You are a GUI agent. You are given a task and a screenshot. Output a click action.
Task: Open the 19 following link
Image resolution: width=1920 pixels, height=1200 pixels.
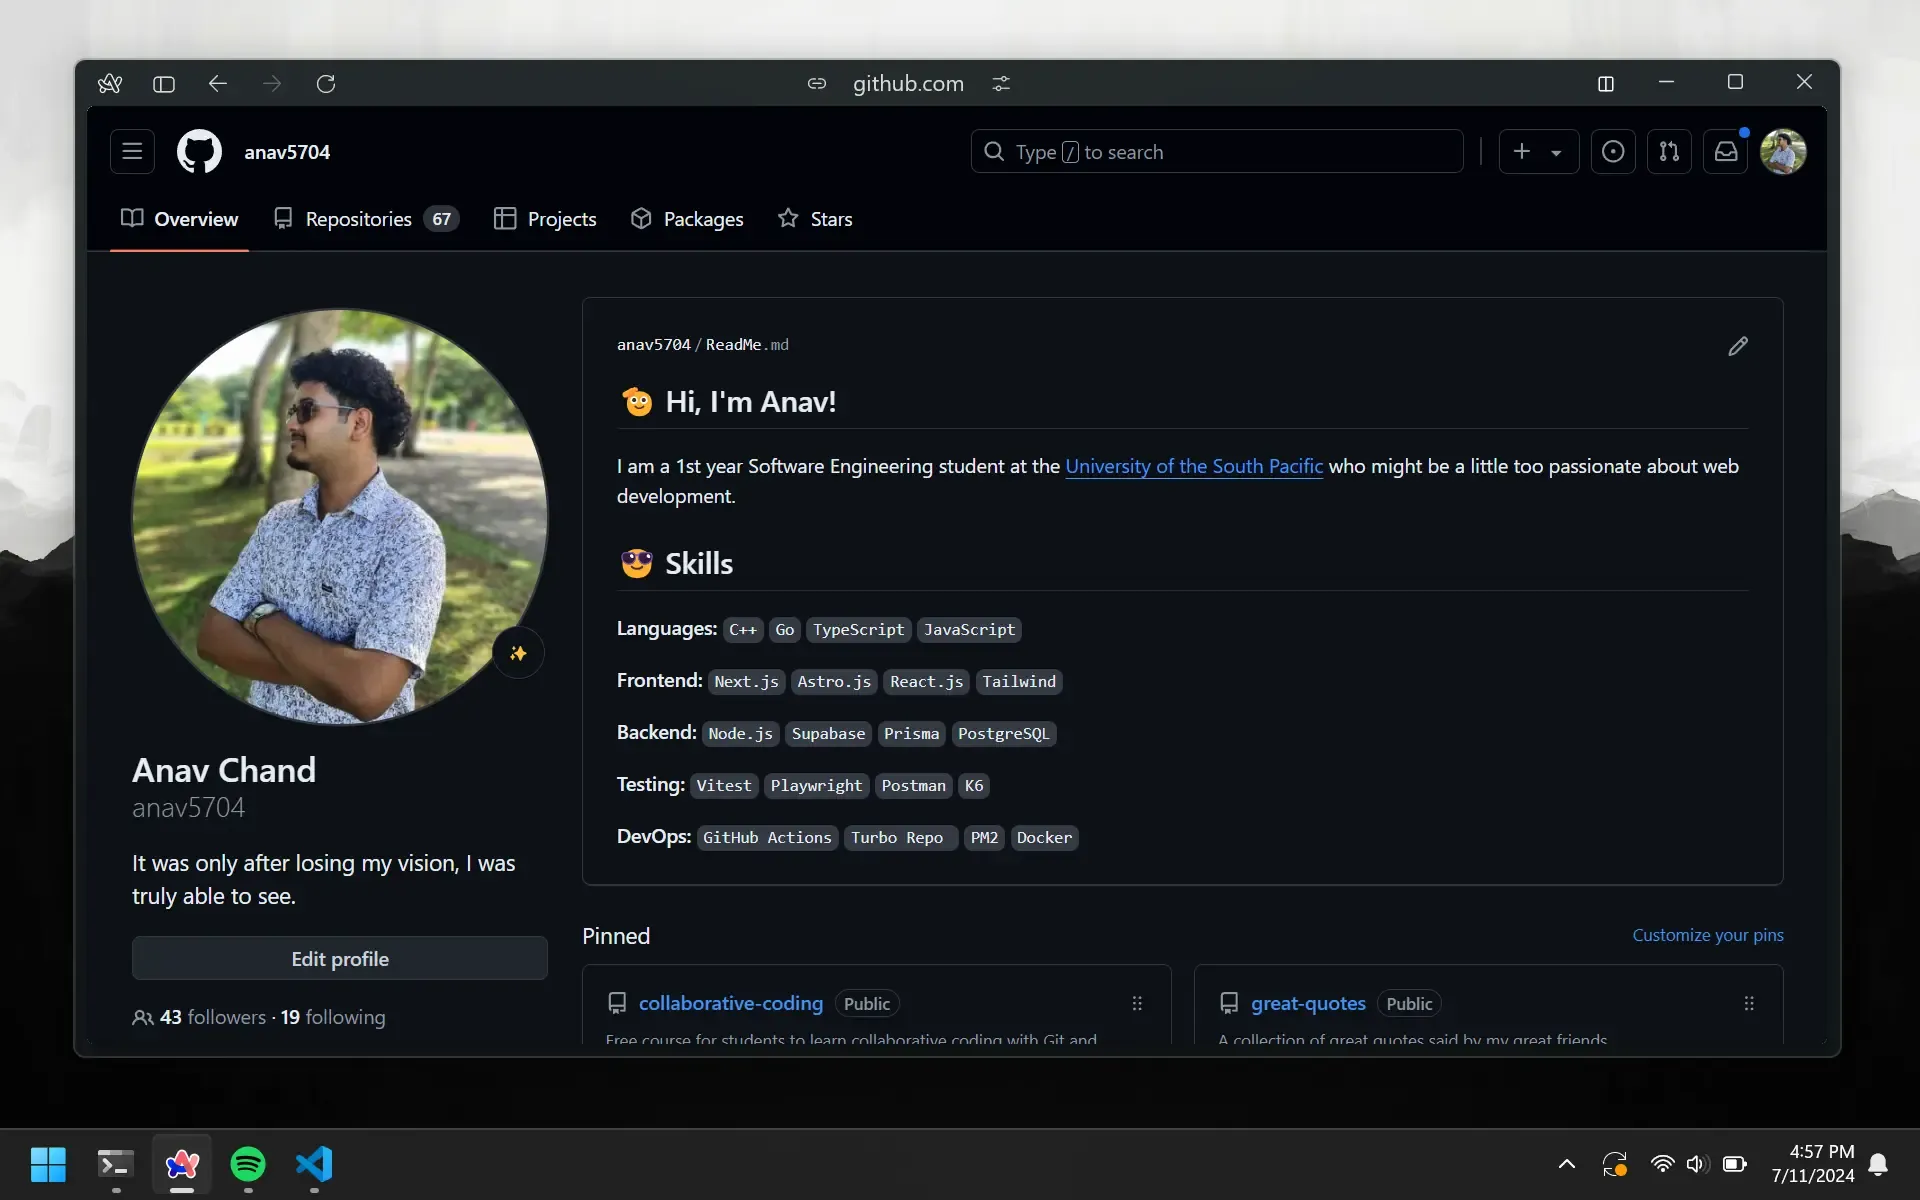pos(333,1017)
